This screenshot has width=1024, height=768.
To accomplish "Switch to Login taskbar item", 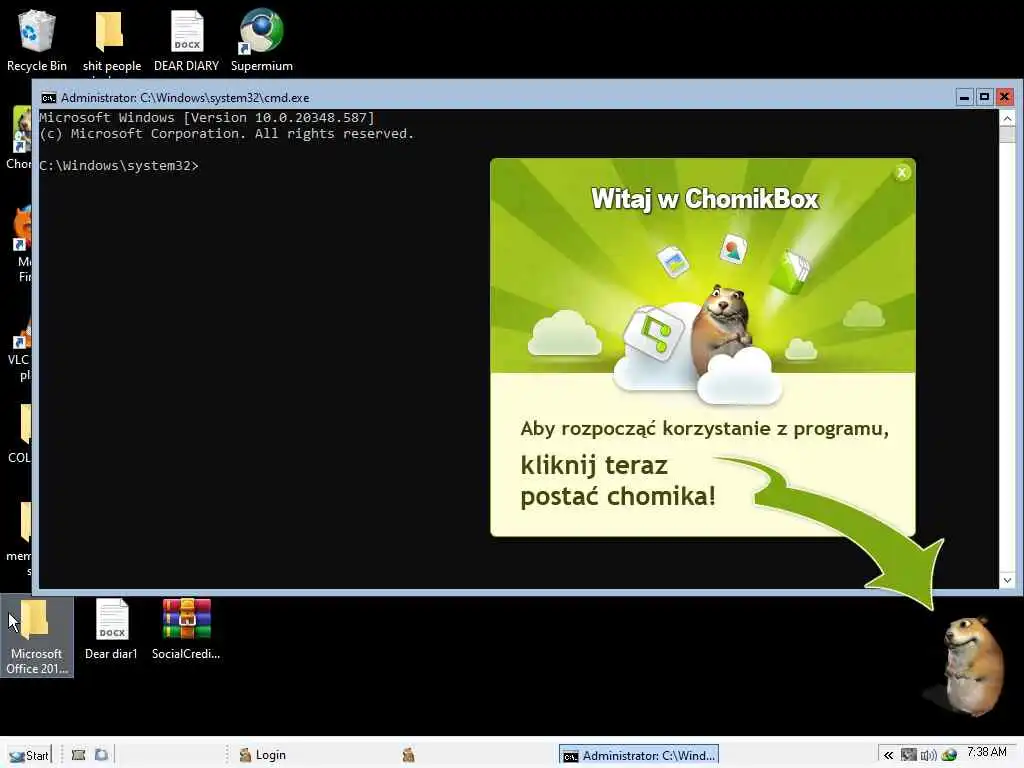I will pos(263,755).
